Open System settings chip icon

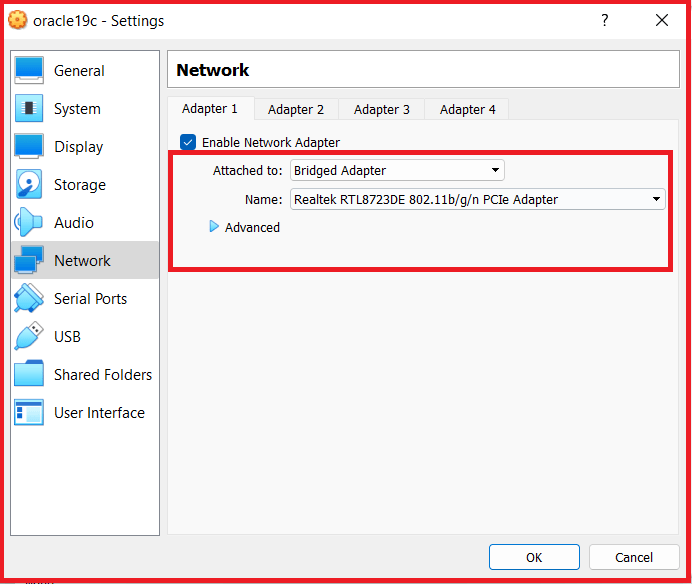point(29,108)
